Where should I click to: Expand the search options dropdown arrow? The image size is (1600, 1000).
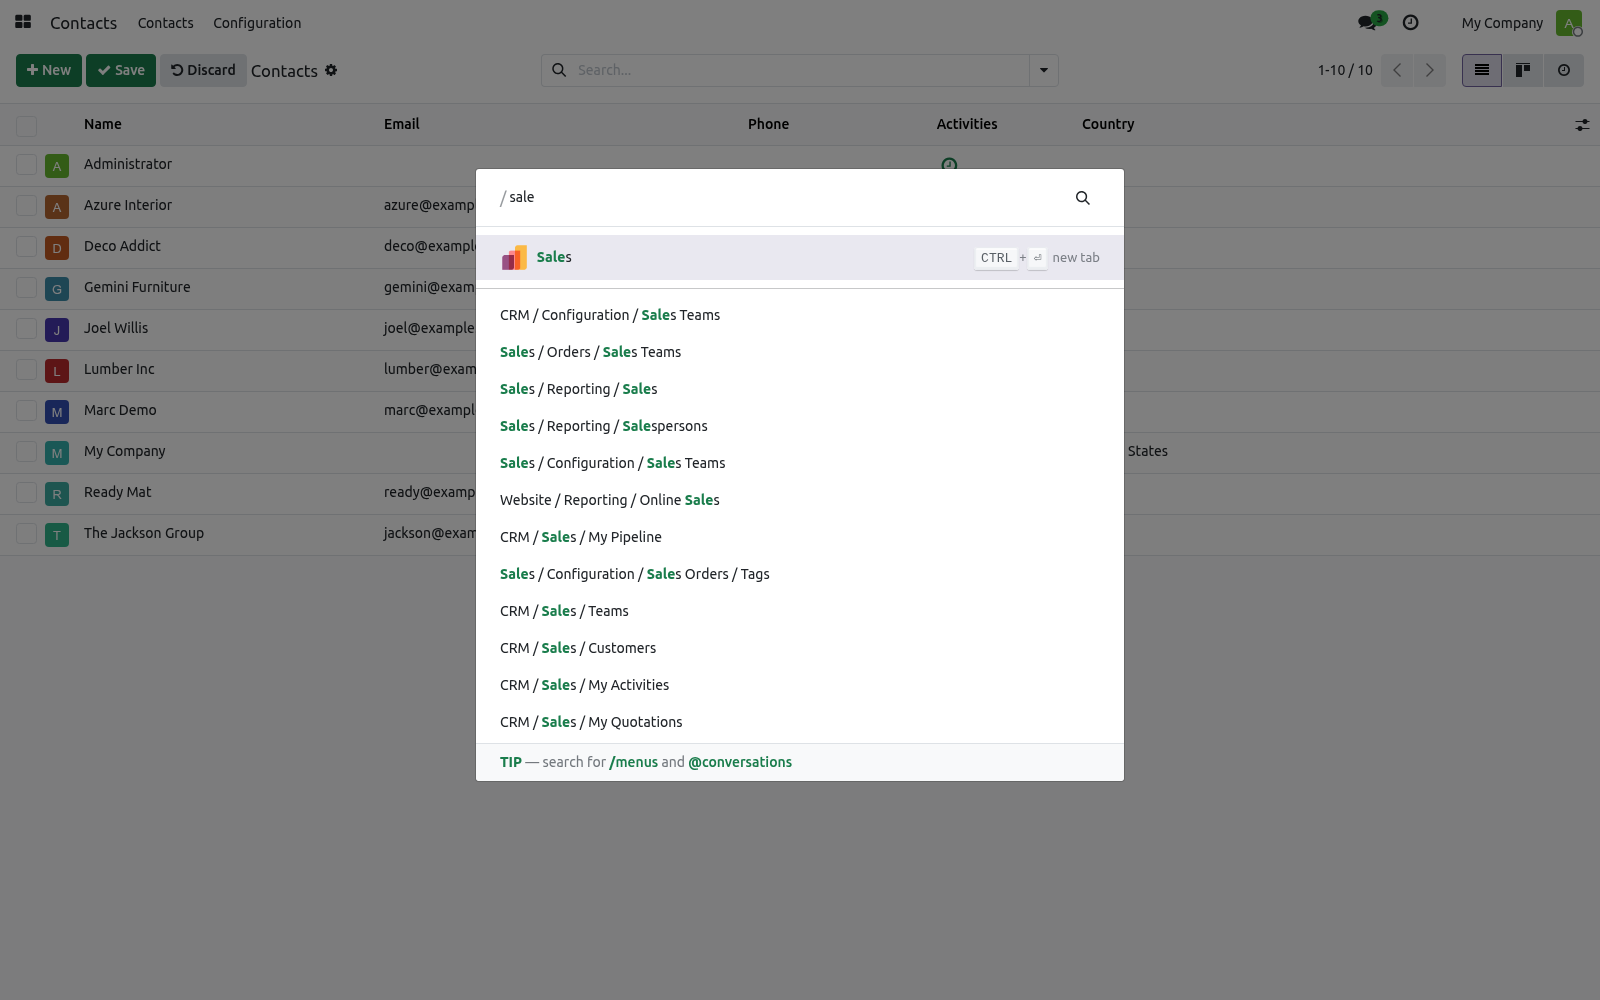click(x=1044, y=70)
